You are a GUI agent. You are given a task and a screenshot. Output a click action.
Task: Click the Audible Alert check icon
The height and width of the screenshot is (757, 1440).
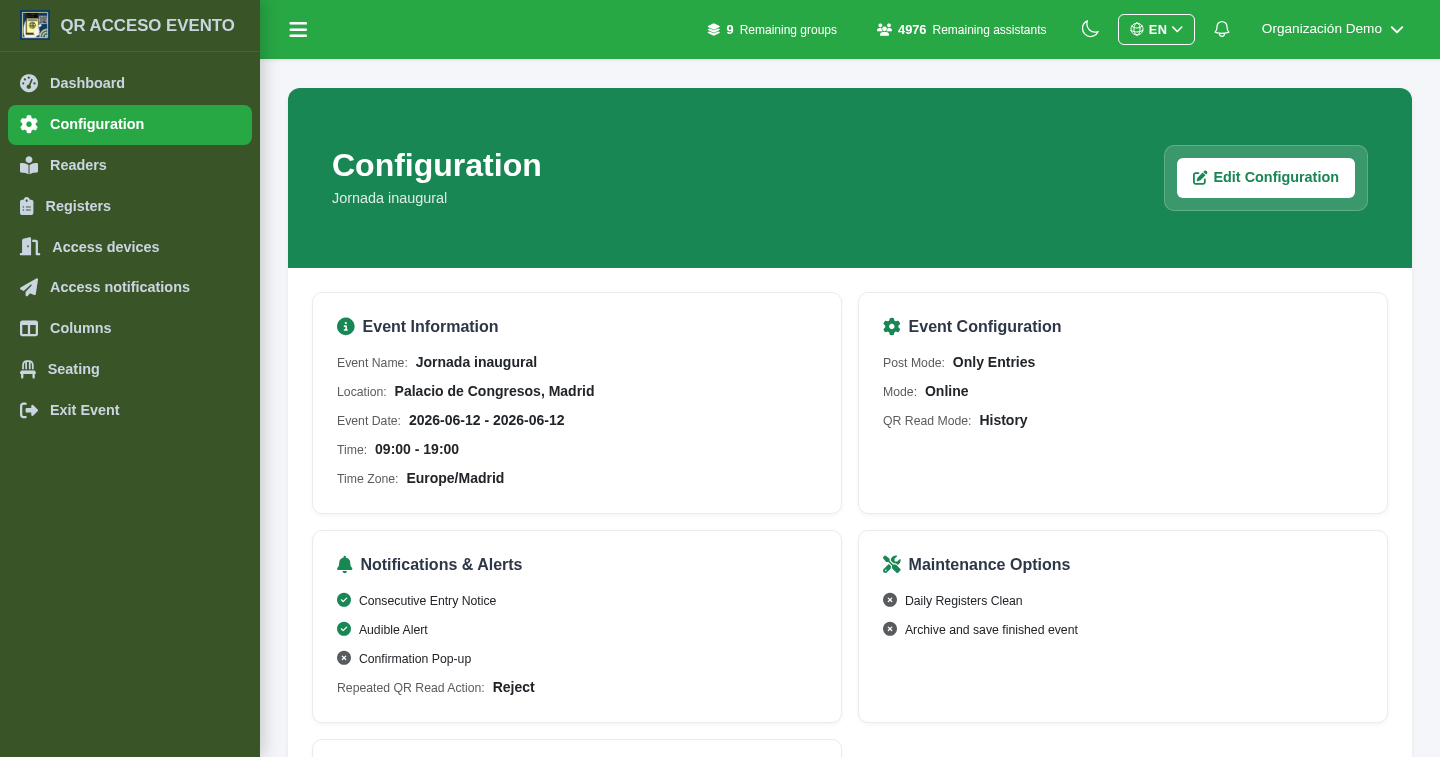tap(344, 629)
